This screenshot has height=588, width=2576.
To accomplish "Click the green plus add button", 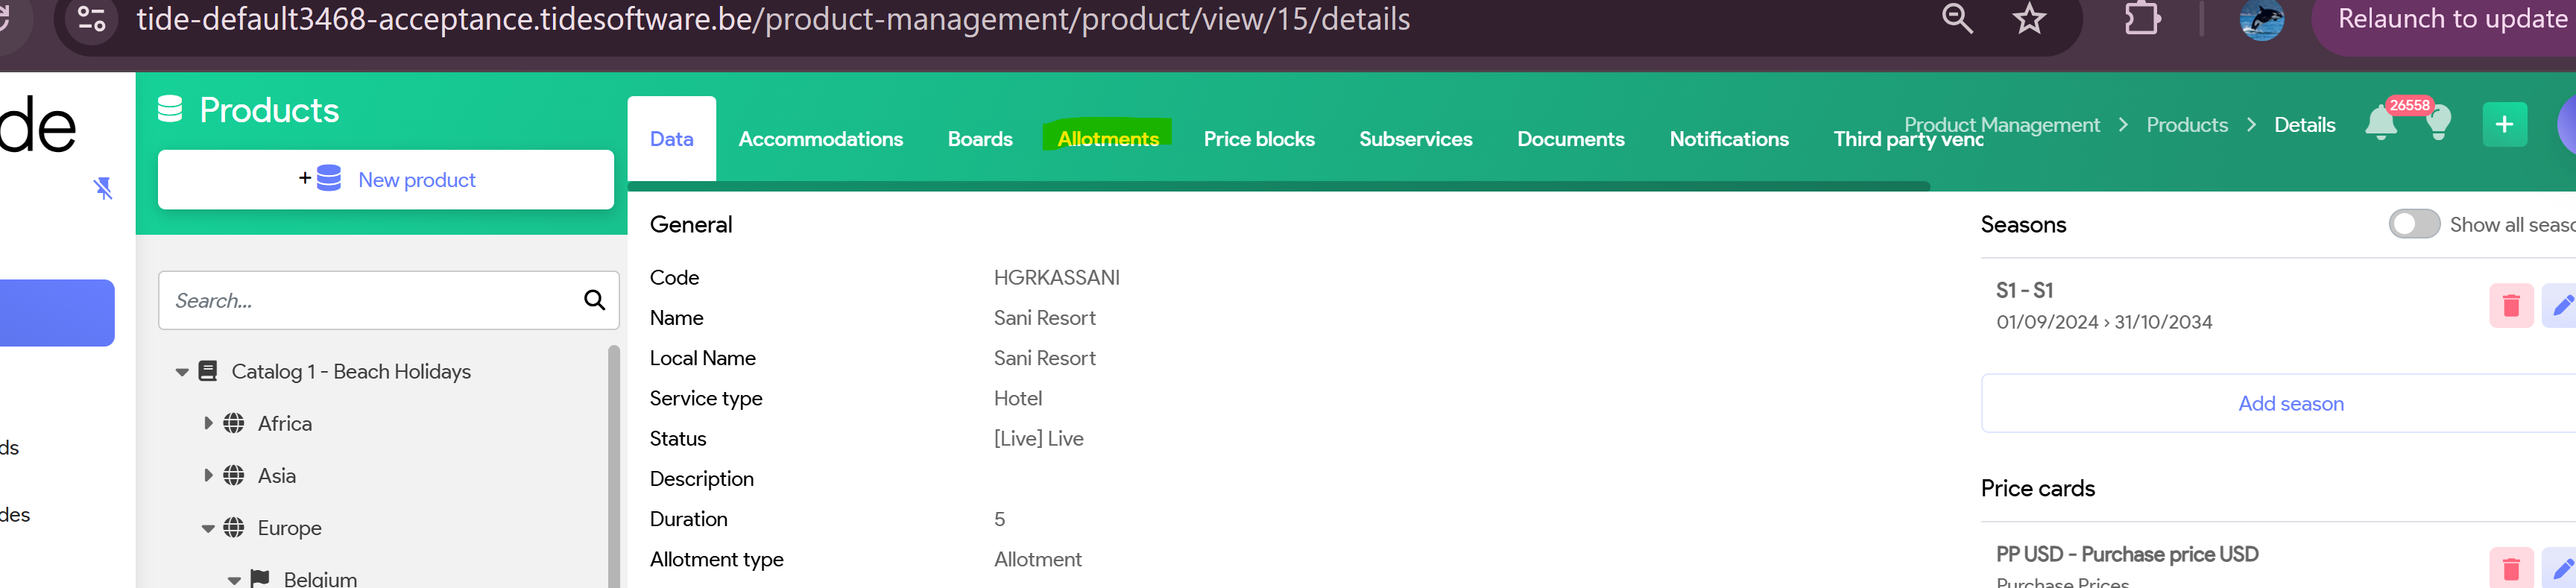I will (2504, 125).
